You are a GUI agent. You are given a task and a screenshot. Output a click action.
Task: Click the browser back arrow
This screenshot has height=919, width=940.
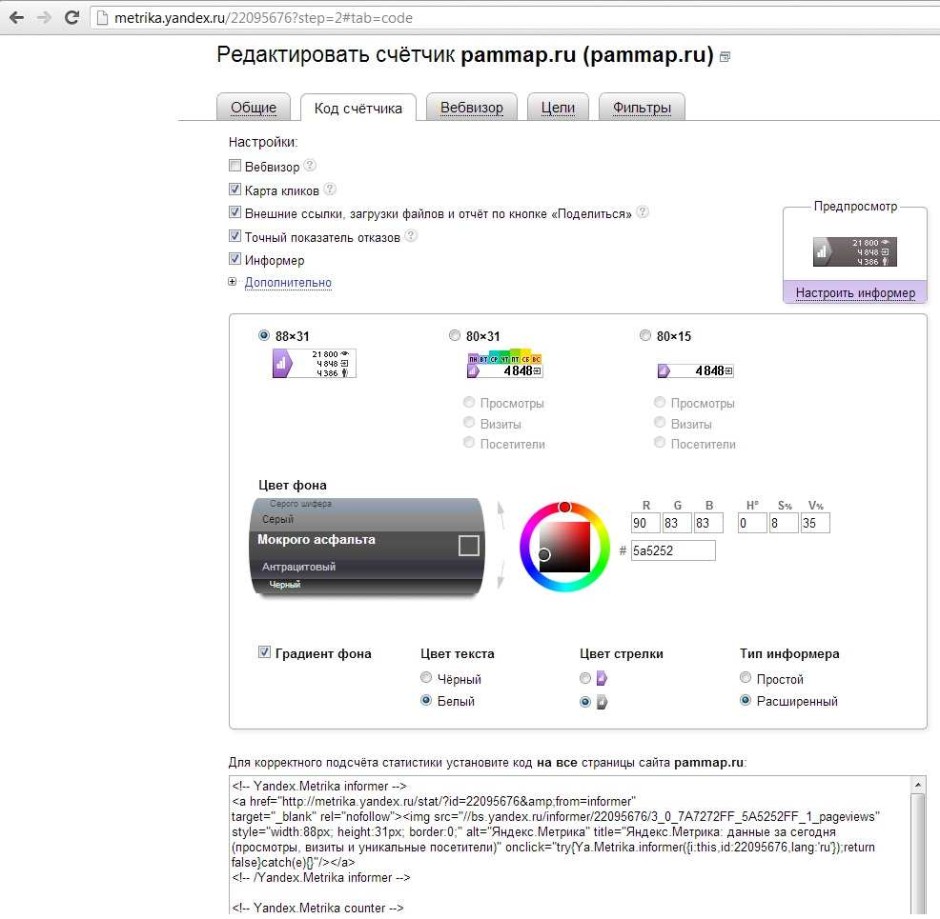(x=17, y=18)
